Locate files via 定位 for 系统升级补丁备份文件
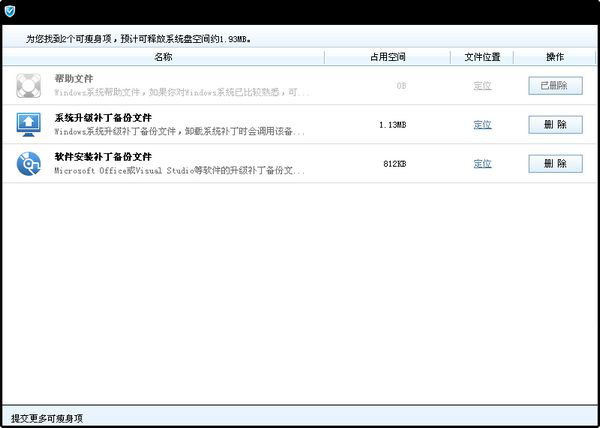 click(482, 125)
